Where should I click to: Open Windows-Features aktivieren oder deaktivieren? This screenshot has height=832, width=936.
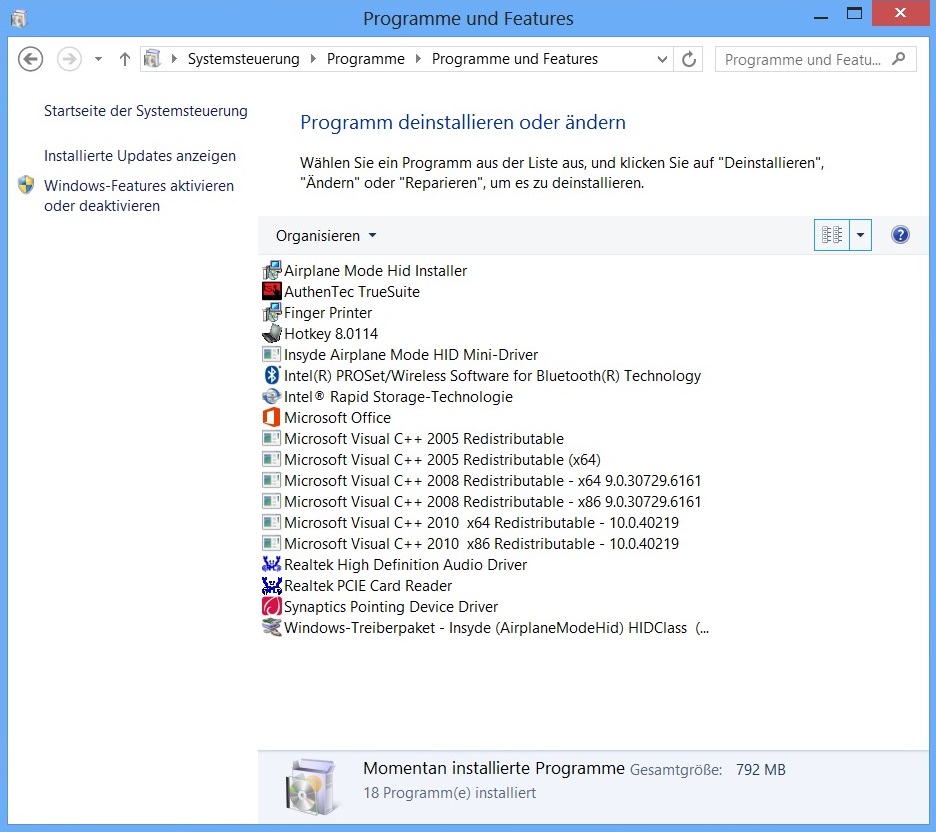point(139,195)
